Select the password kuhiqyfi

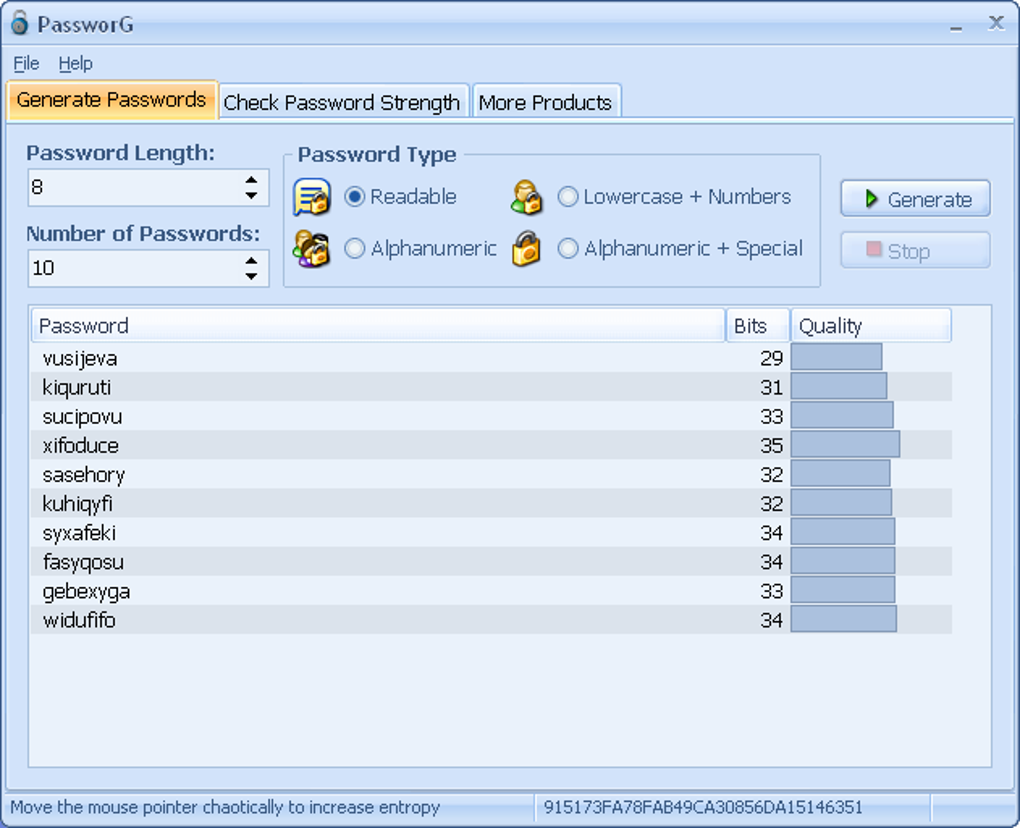77,503
